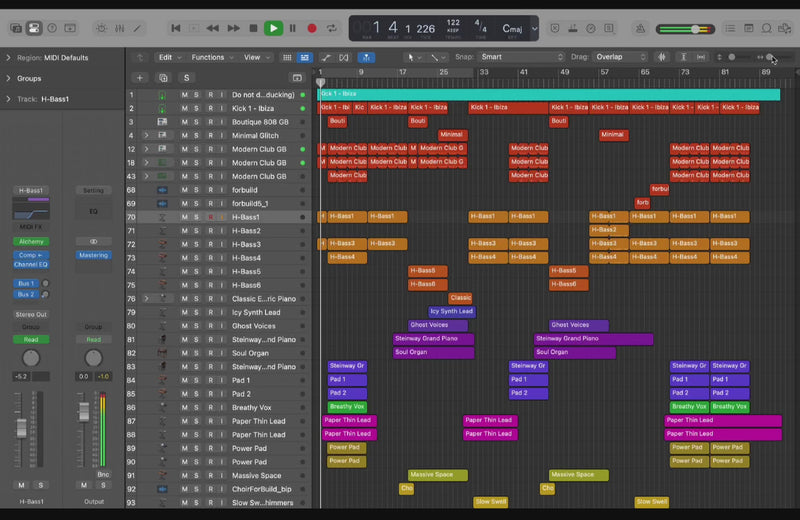Click the Play button in transport
Image resolution: width=800 pixels, height=520 pixels.
[x=272, y=28]
